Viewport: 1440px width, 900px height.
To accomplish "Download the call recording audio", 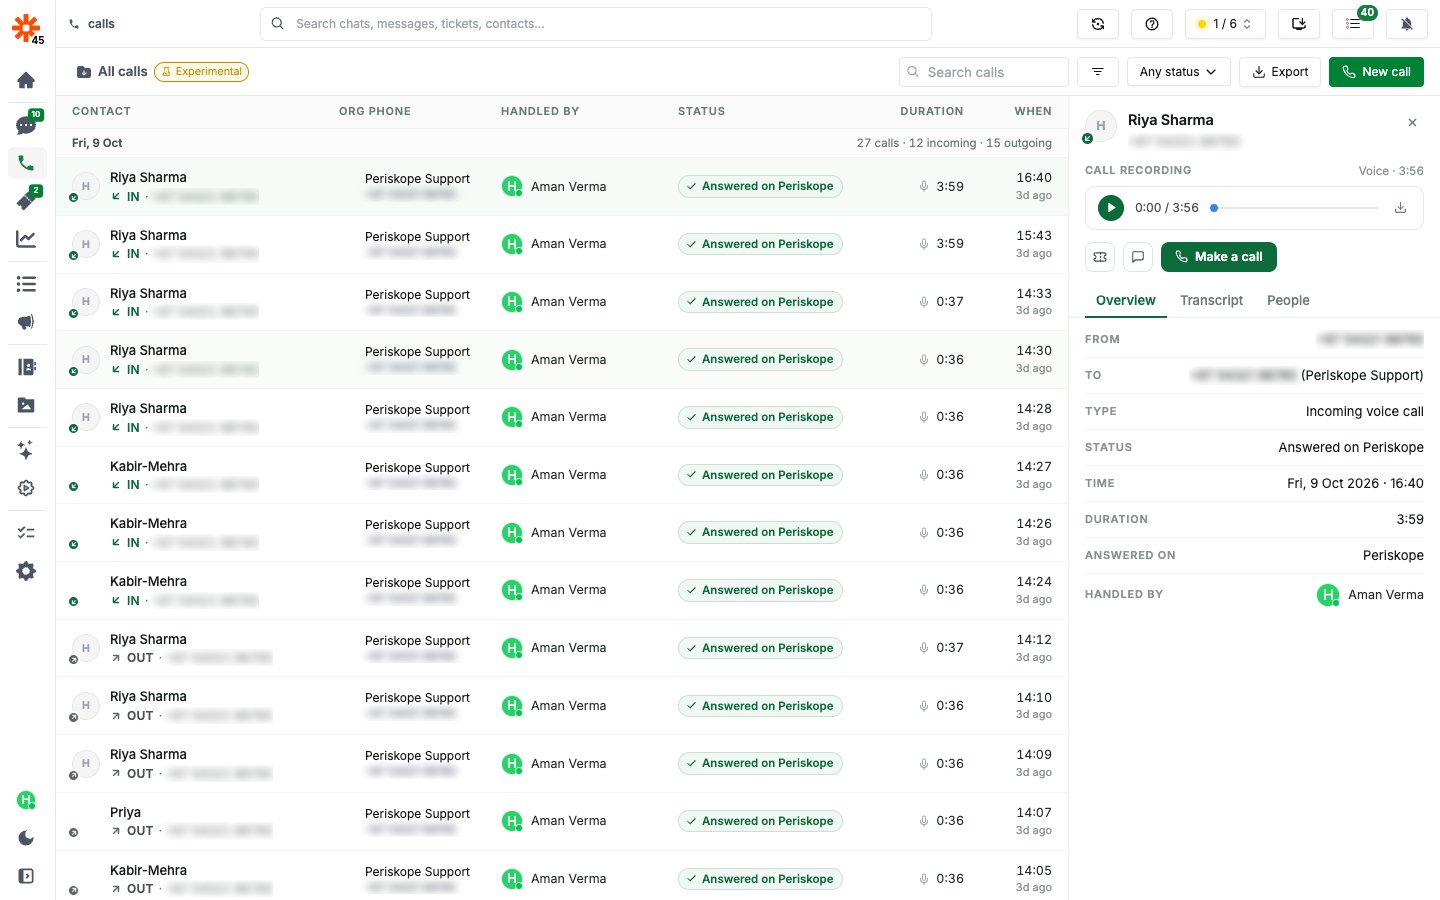I will click(x=1400, y=208).
